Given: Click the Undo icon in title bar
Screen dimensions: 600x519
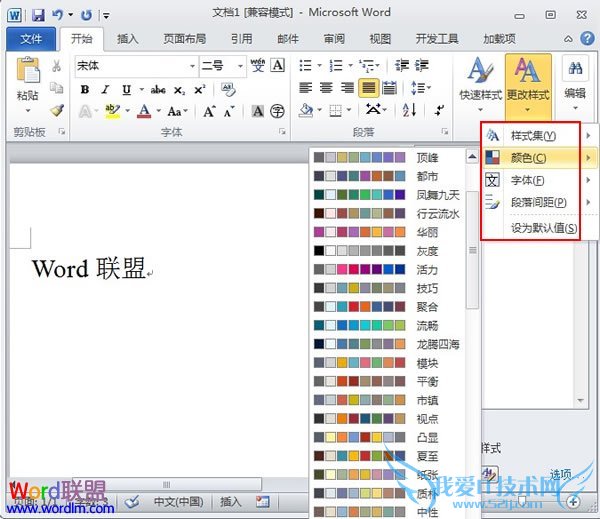Looking at the screenshot, I should click(59, 15).
